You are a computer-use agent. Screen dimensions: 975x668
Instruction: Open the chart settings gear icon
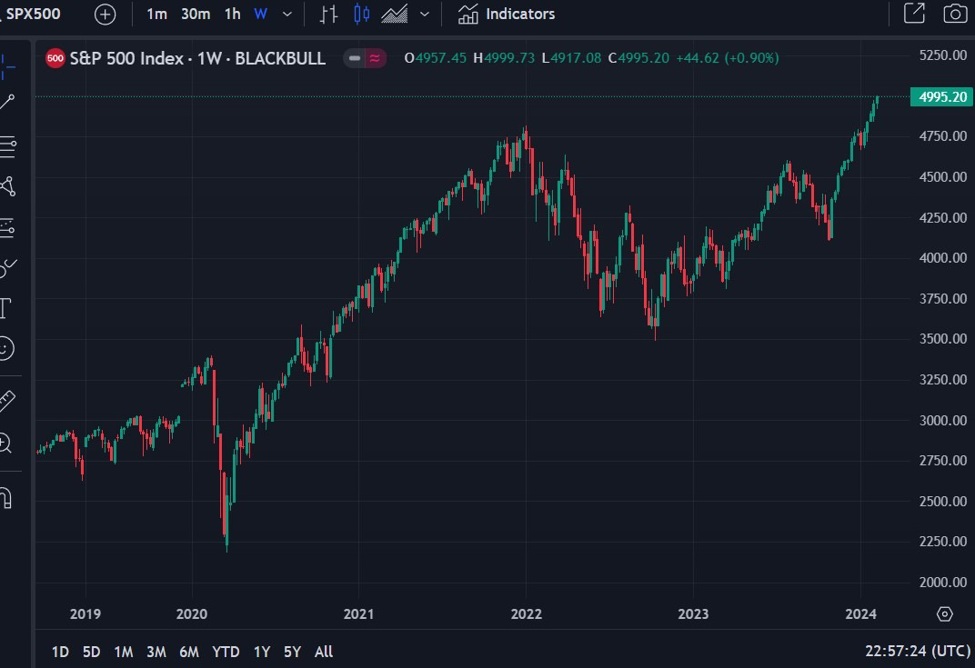[945, 613]
